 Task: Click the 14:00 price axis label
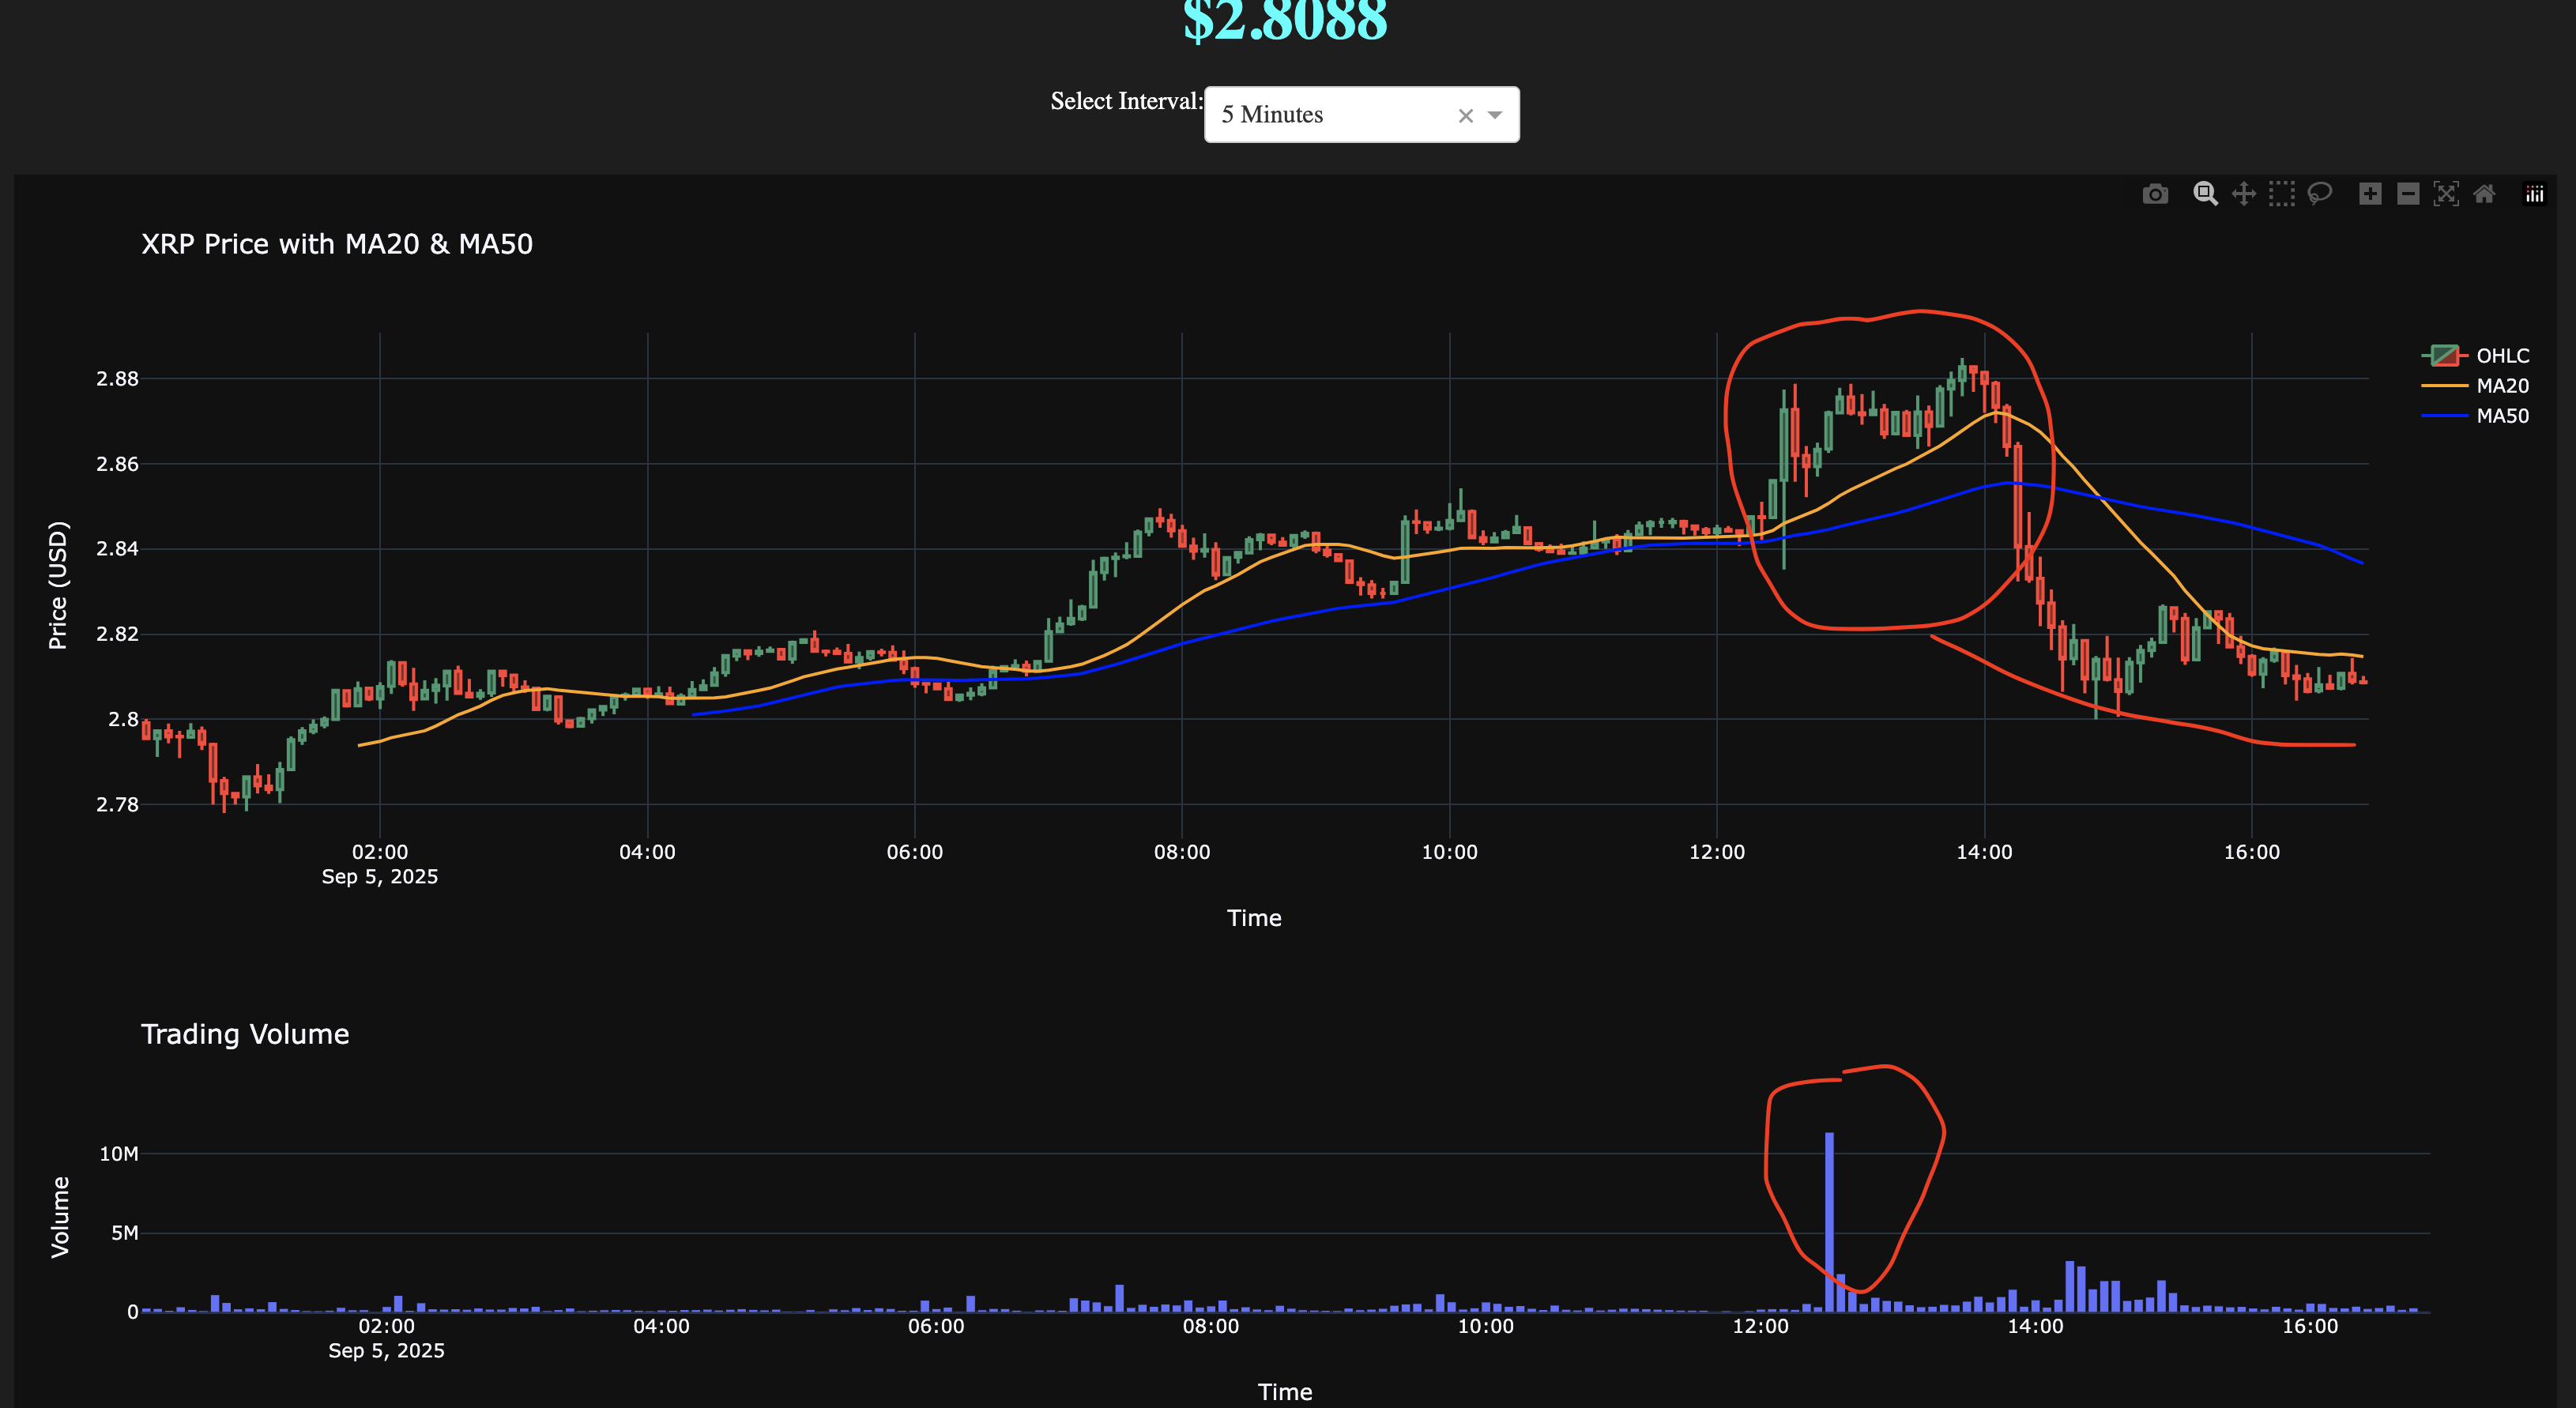coord(1984,852)
